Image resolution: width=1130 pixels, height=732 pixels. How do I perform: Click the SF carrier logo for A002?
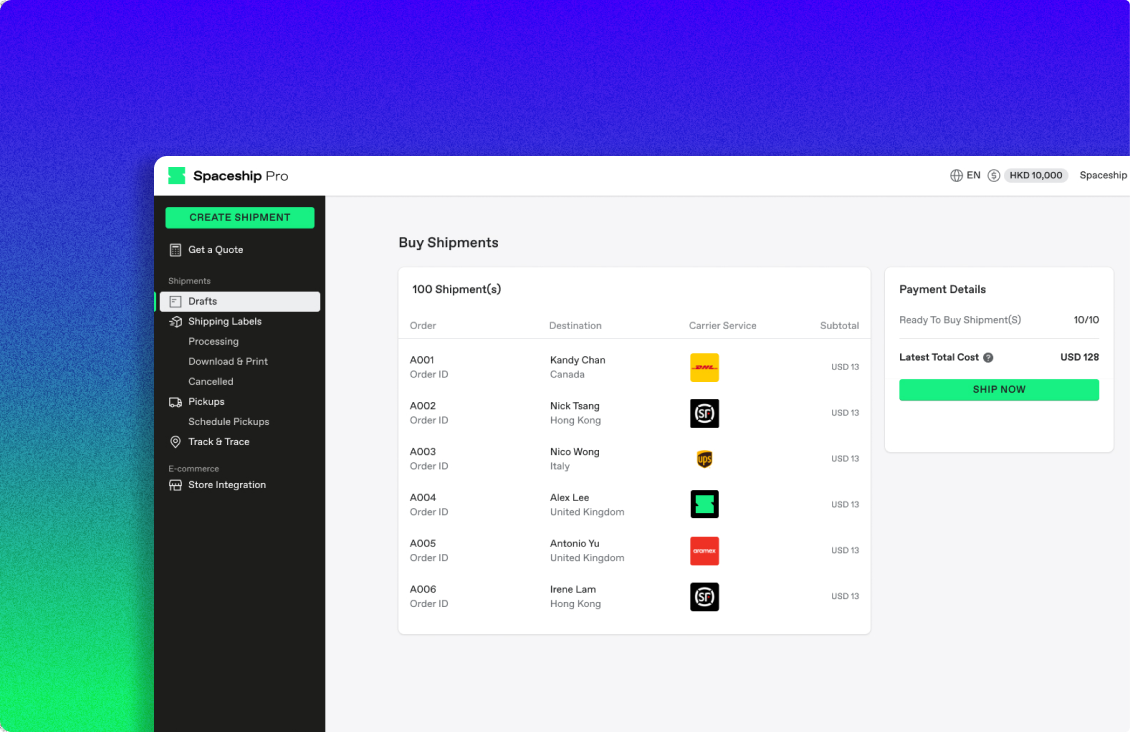tap(704, 413)
